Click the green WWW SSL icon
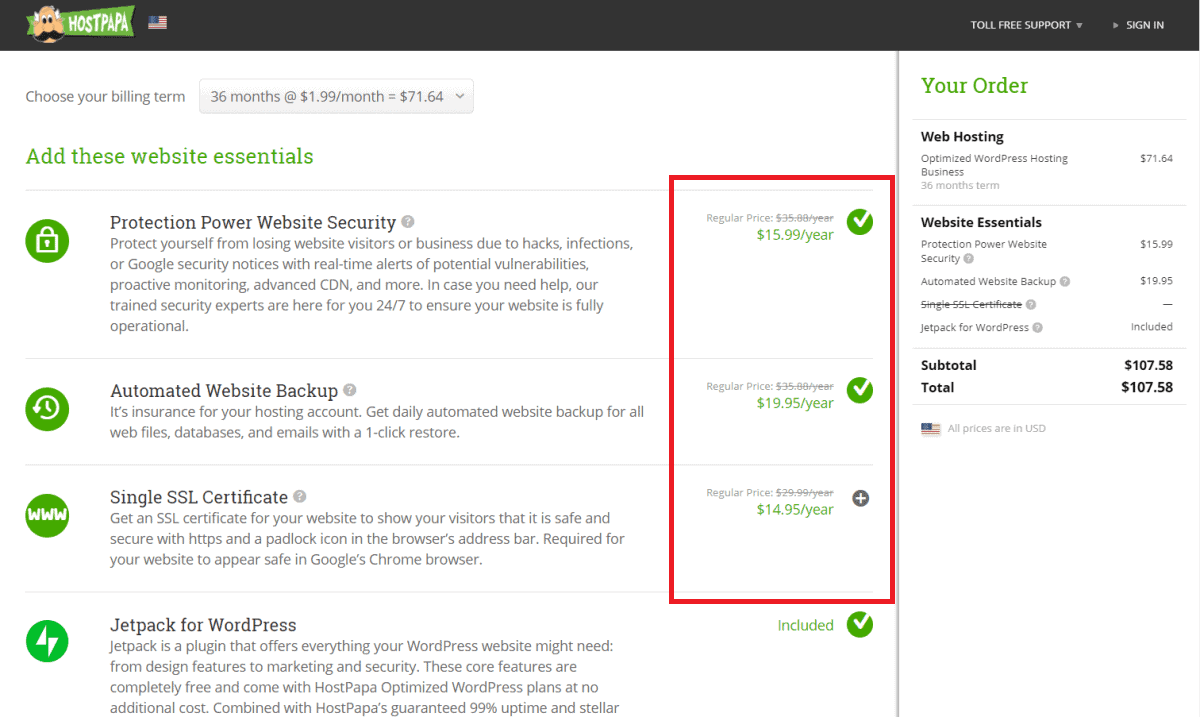Screen dimensions: 1200x717 (47, 515)
